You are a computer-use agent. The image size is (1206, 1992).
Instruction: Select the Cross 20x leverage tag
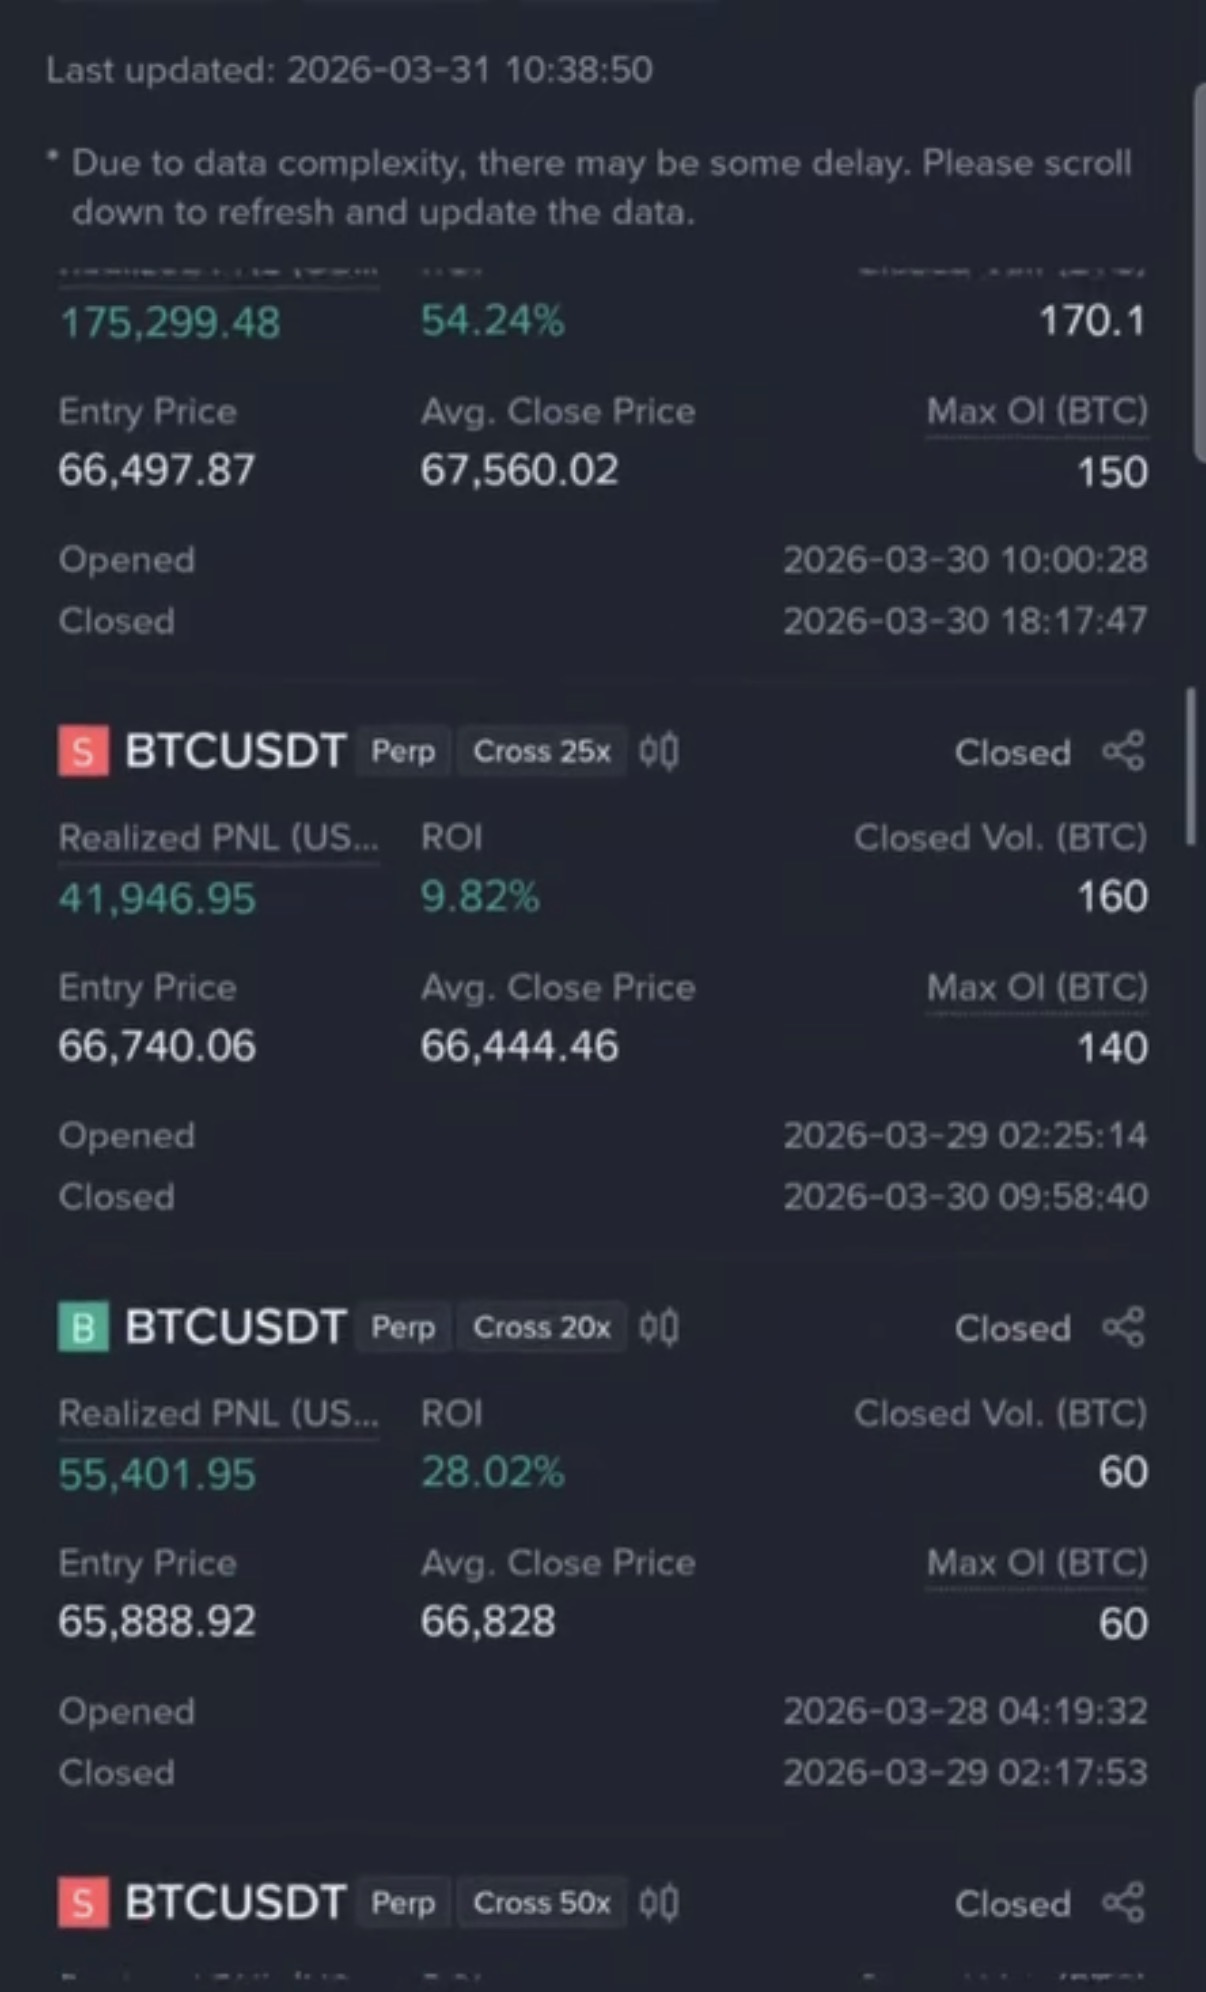(x=541, y=1327)
